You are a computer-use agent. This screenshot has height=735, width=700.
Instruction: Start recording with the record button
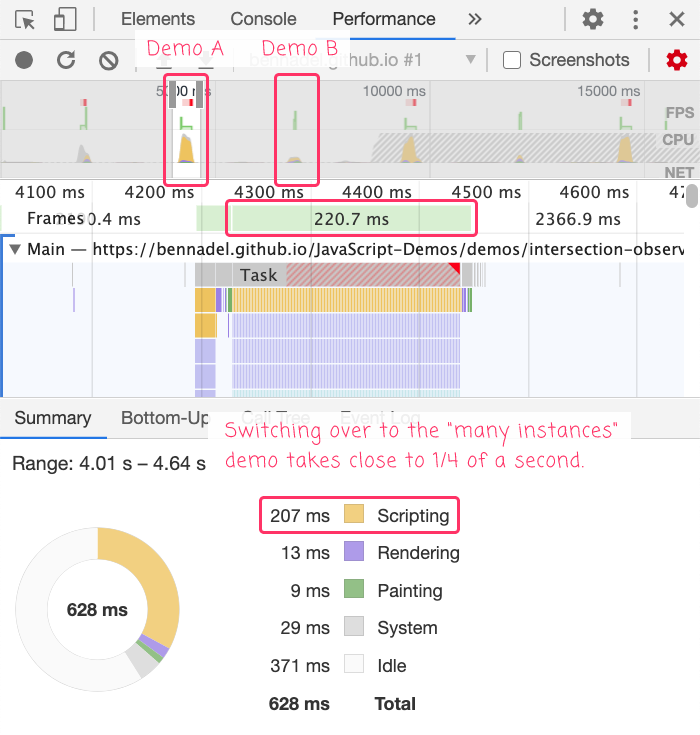(24, 60)
